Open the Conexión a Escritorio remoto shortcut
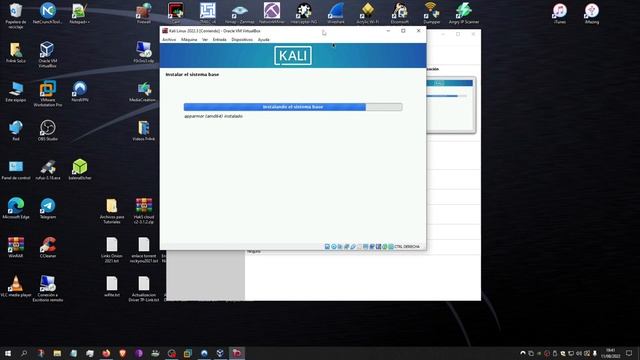This screenshot has width=640, height=360. click(x=48, y=289)
